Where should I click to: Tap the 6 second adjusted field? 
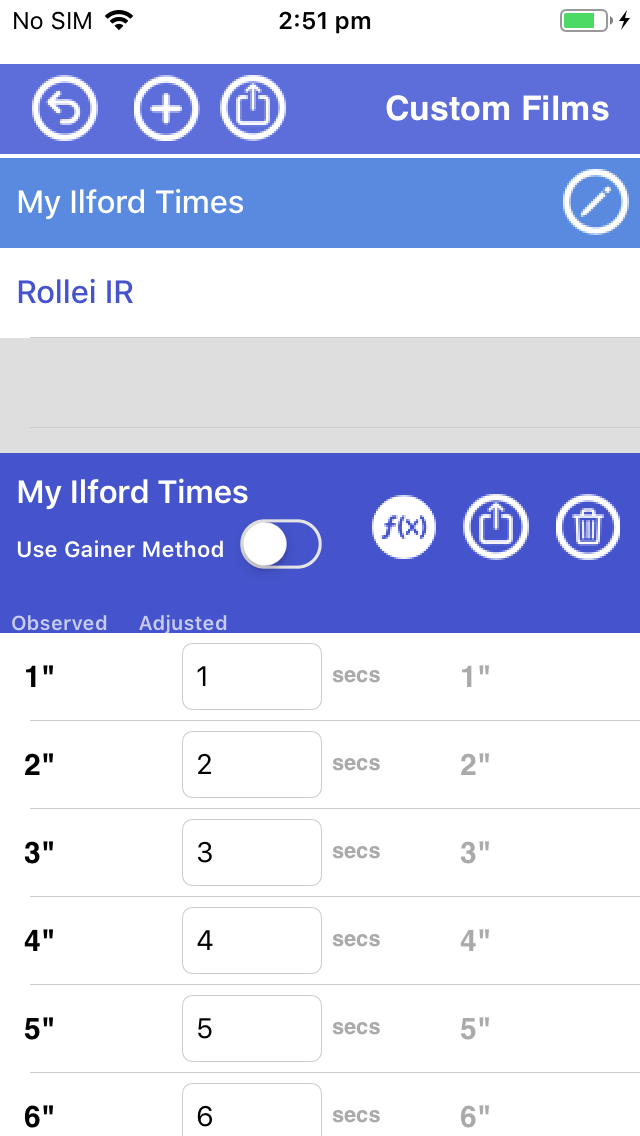251,1112
